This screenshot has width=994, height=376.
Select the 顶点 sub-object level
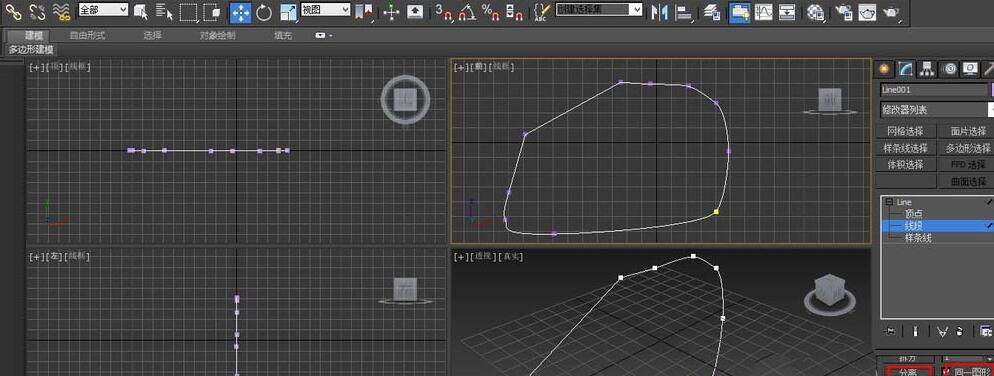tap(913, 214)
